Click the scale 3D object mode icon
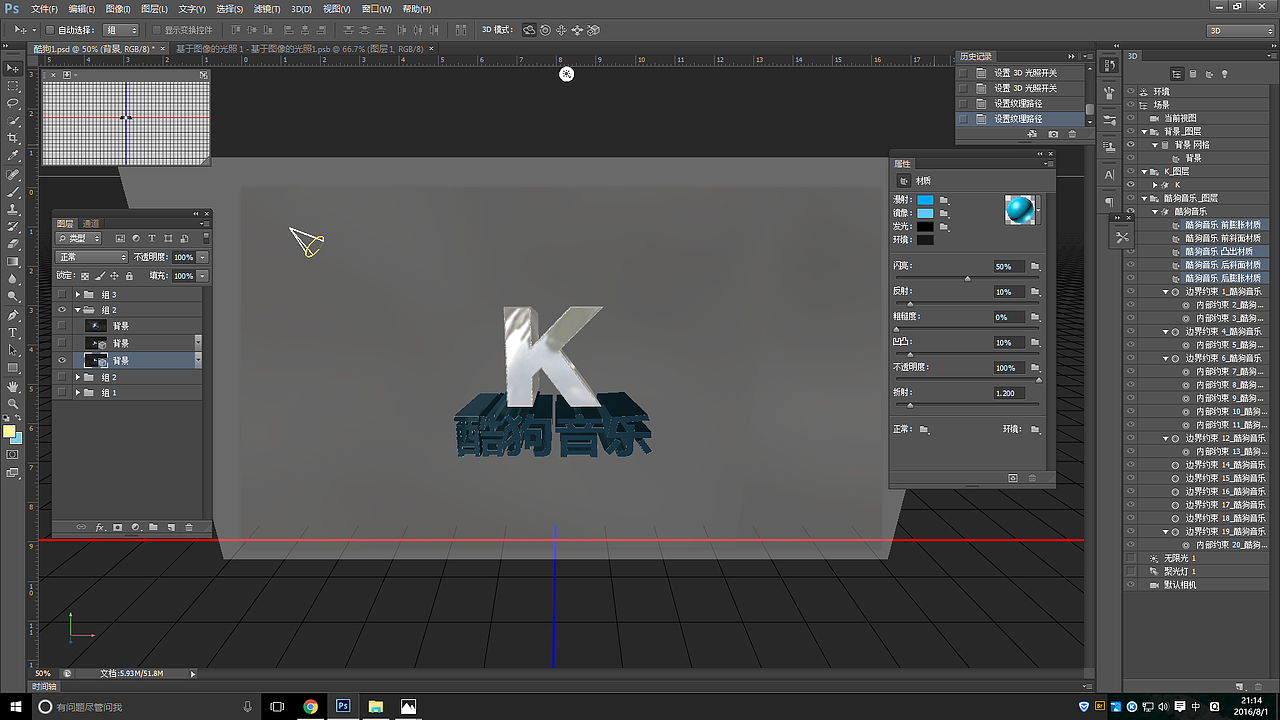This screenshot has width=1280, height=720. 593,30
